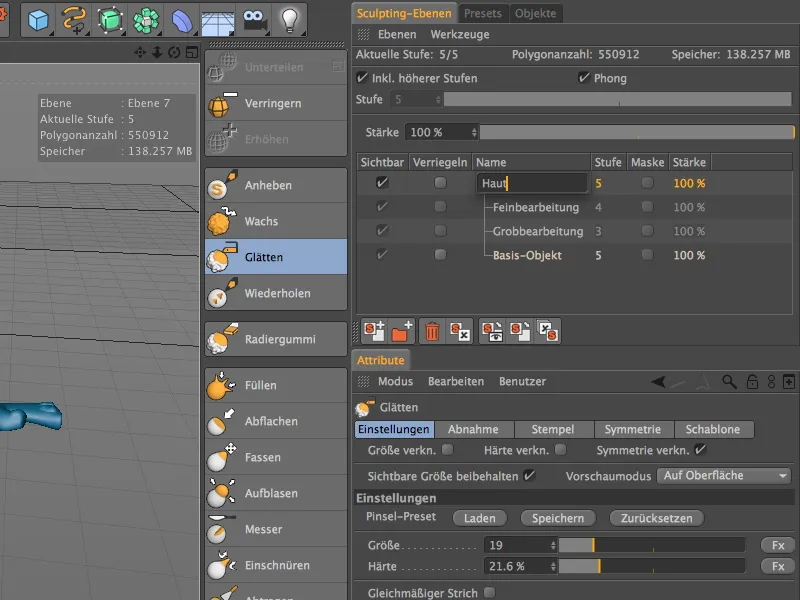Delete the selected sculpt layer (trash)
800x600 pixels.
432,332
